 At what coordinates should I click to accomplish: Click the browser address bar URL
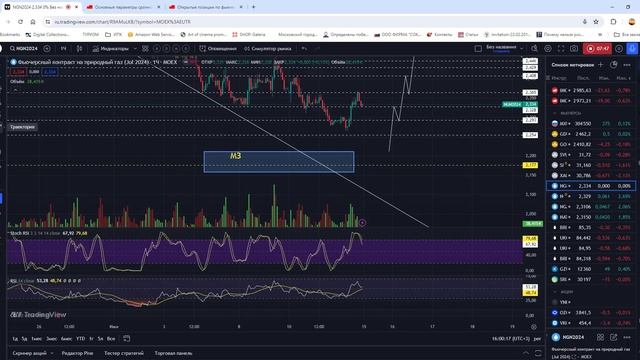pyautogui.click(x=122, y=22)
